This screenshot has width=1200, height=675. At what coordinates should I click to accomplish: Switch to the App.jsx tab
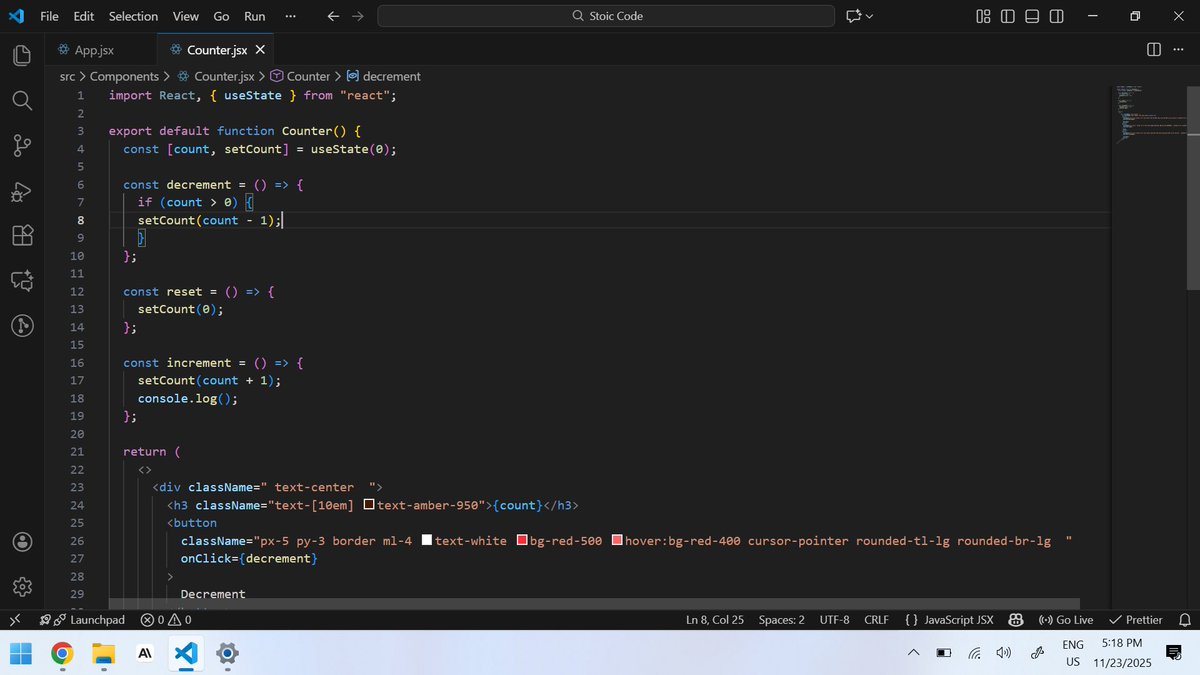click(100, 49)
